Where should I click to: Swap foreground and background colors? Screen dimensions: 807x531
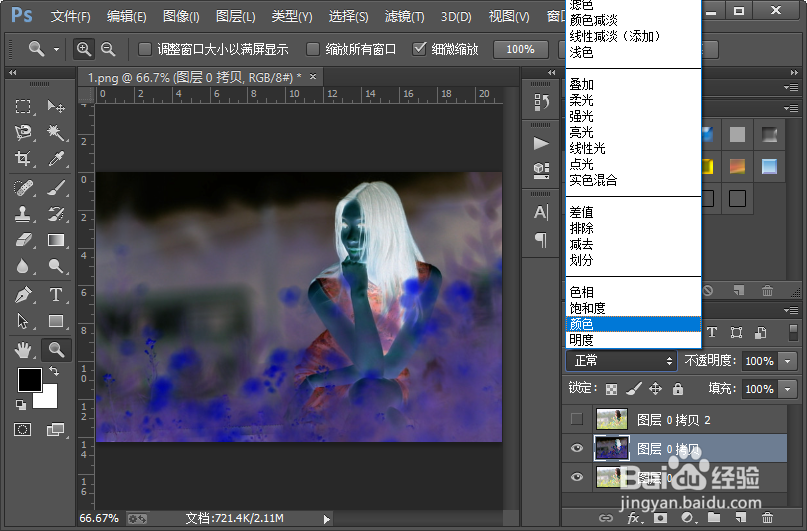54,370
